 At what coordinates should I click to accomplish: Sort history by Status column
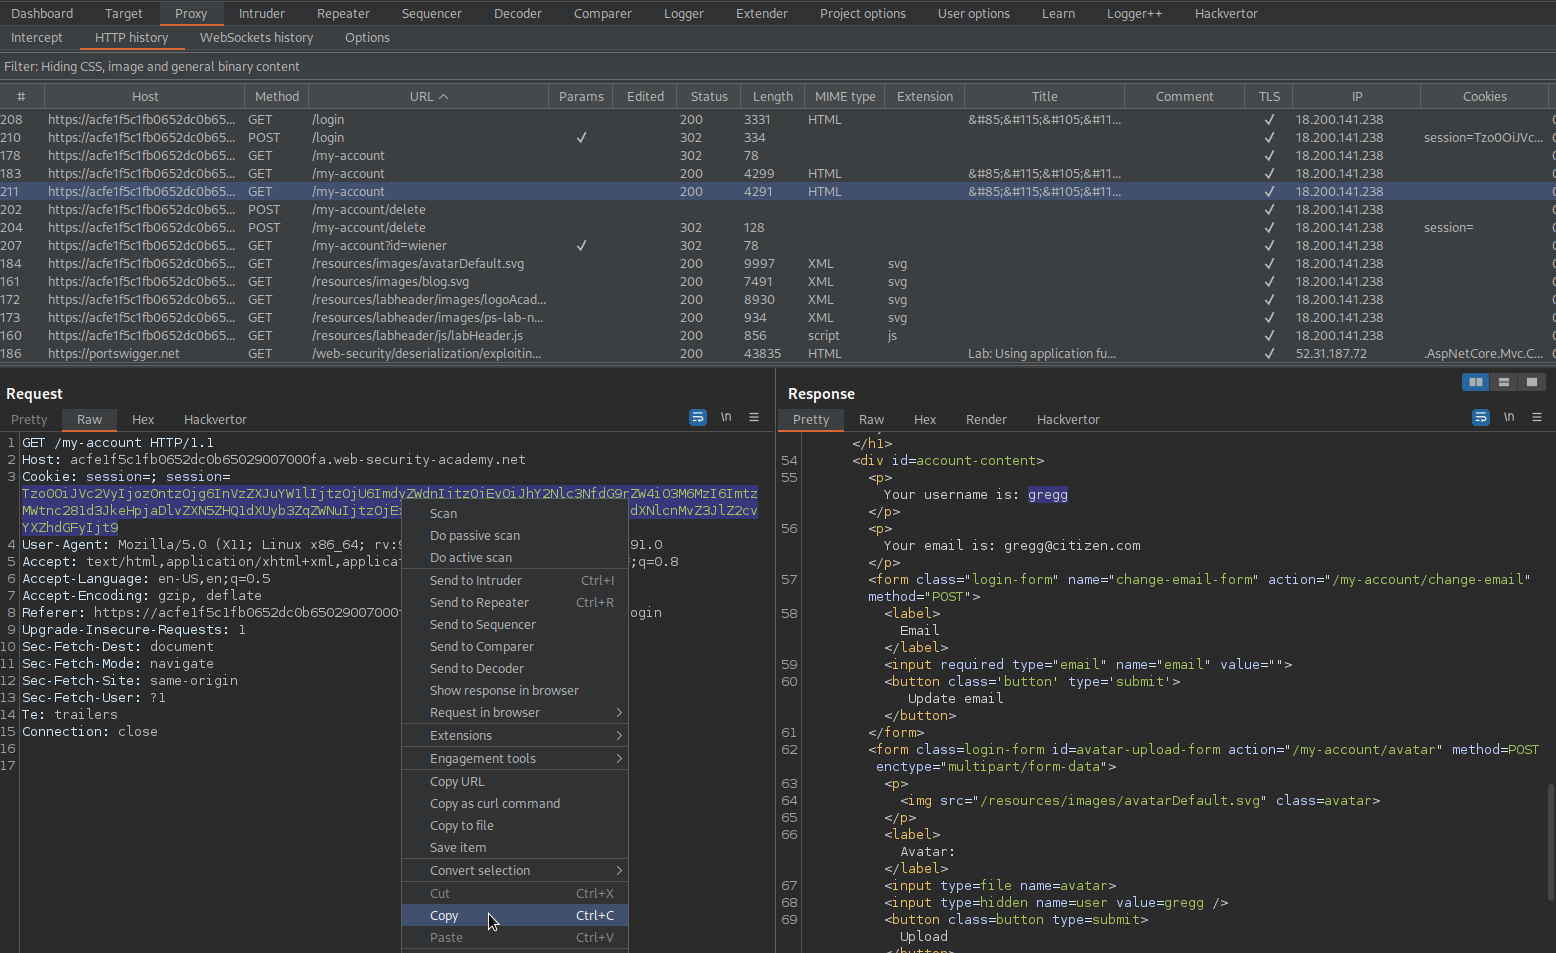pos(709,97)
